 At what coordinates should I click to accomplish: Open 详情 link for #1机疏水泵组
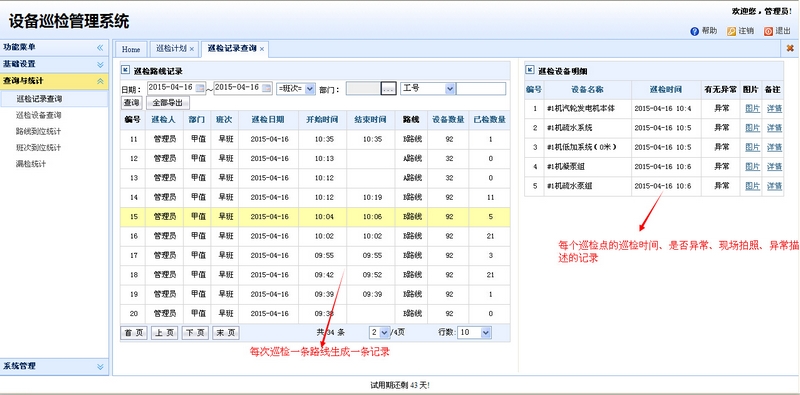[774, 186]
